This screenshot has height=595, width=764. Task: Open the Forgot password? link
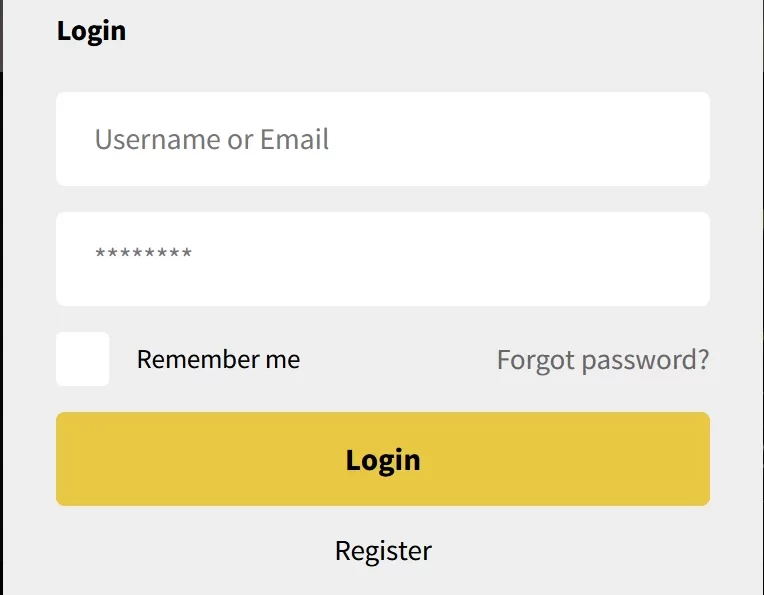click(x=602, y=359)
